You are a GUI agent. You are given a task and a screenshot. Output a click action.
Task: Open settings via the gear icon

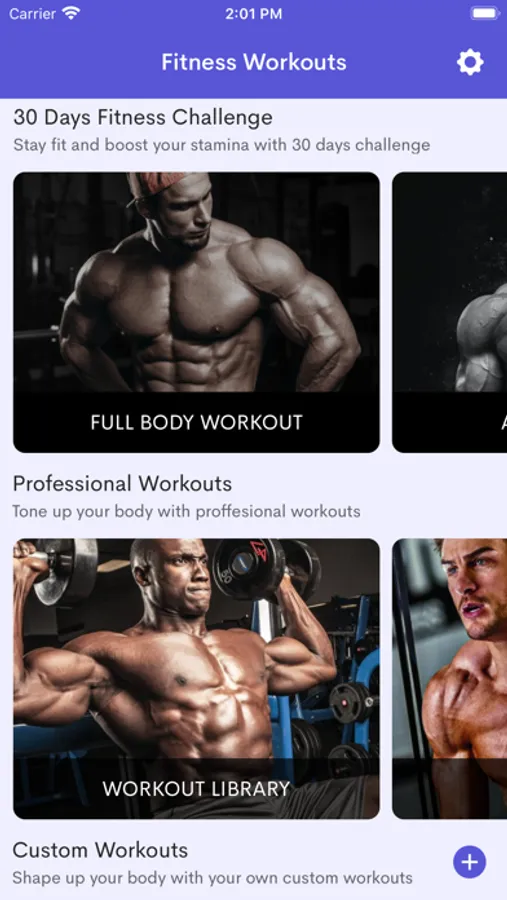pyautogui.click(x=470, y=62)
